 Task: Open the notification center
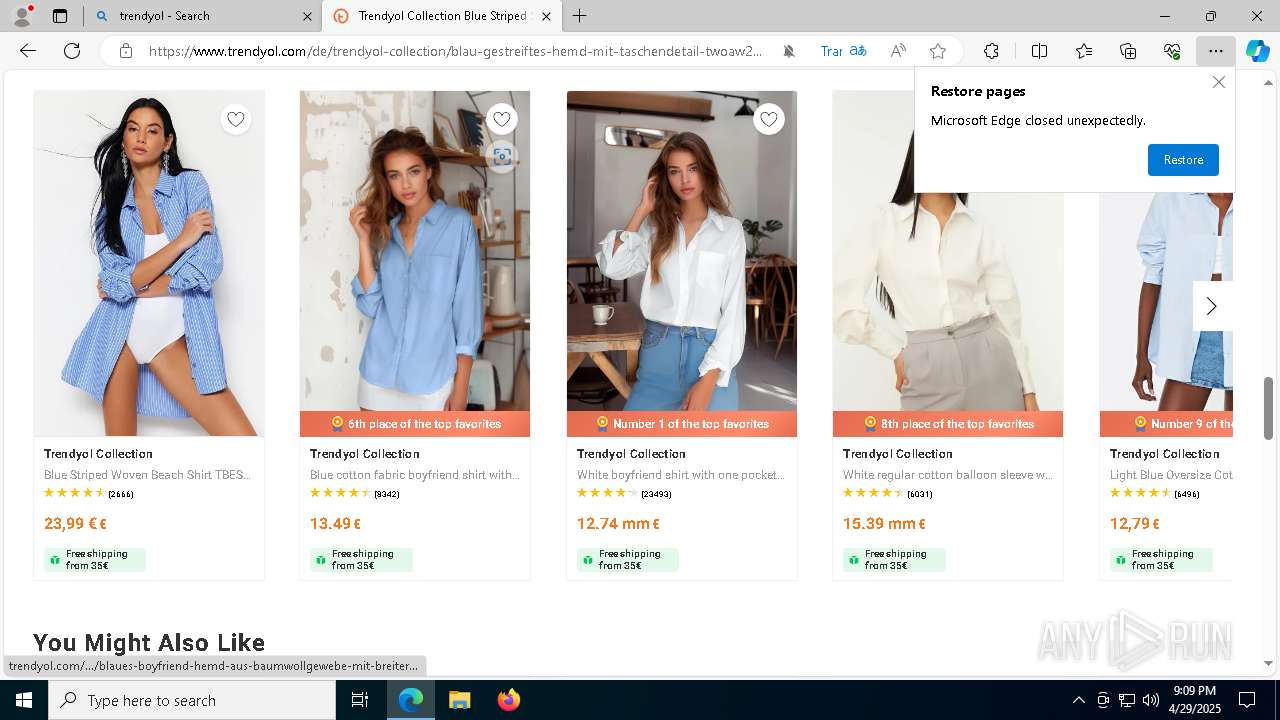(x=1247, y=700)
